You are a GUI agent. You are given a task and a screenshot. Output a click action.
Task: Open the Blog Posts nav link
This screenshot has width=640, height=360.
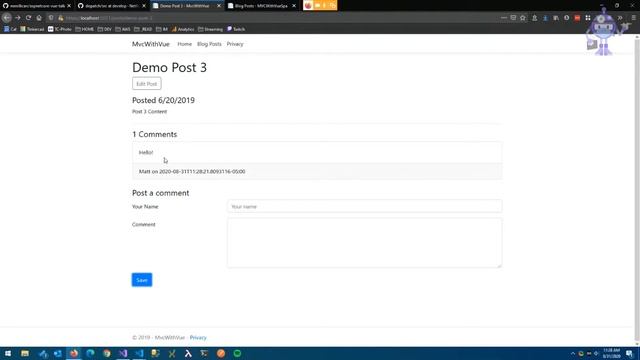click(x=209, y=44)
